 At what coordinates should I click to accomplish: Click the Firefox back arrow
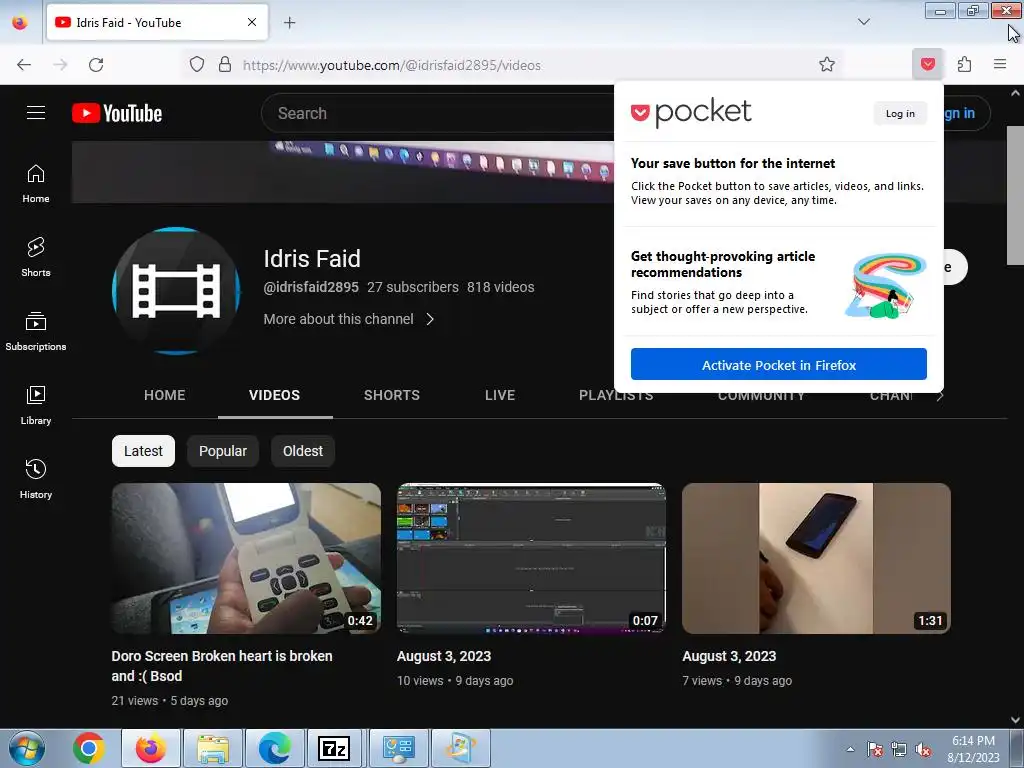click(x=24, y=65)
